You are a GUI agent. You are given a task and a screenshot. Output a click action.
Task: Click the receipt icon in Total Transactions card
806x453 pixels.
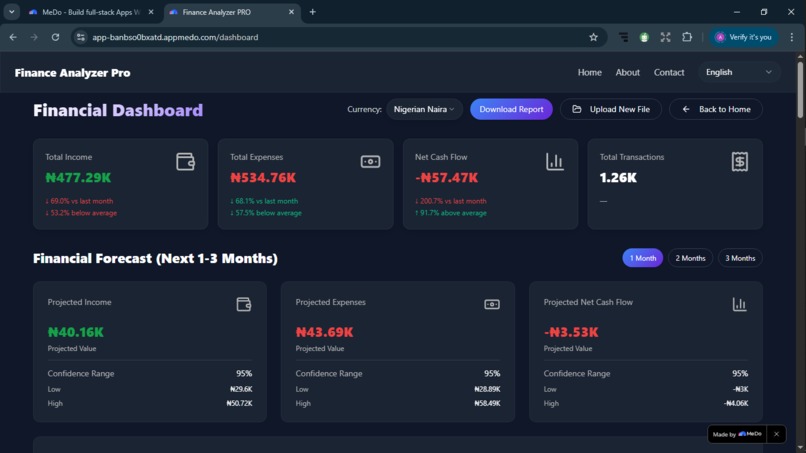click(x=740, y=161)
